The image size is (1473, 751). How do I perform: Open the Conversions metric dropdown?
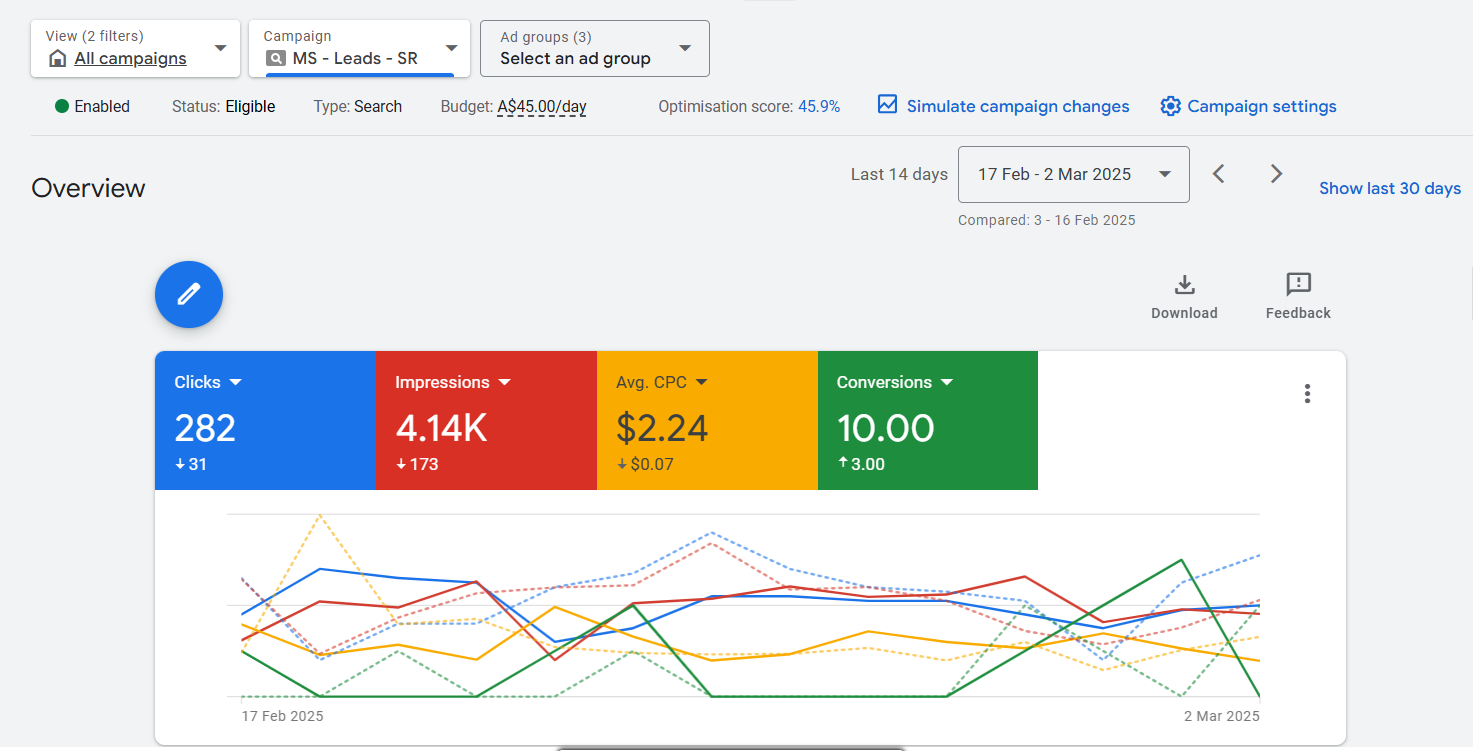point(948,382)
